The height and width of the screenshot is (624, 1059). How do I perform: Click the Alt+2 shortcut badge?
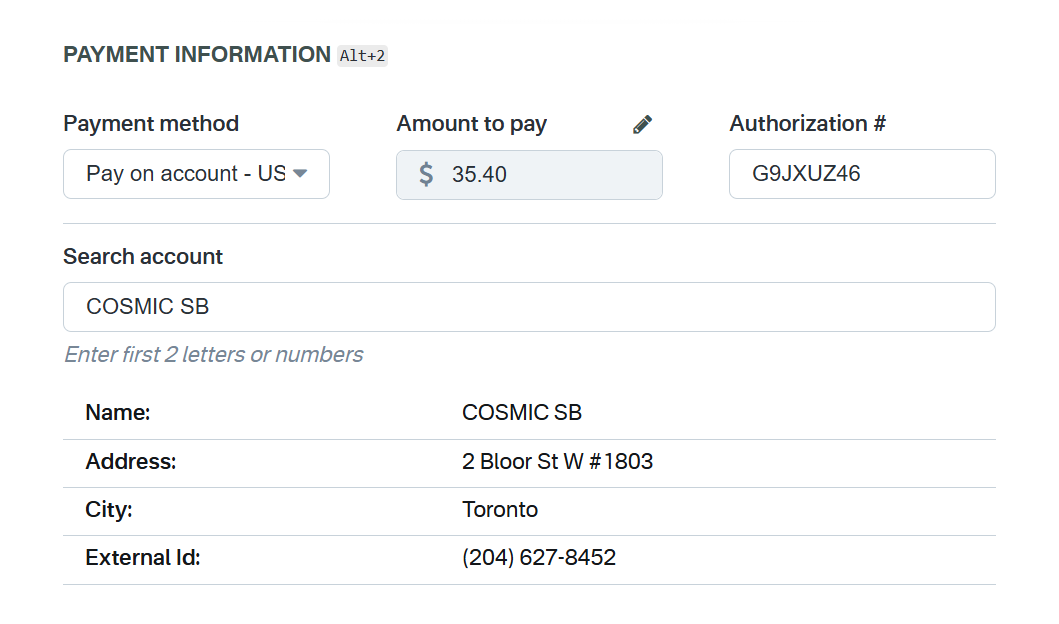coord(362,56)
